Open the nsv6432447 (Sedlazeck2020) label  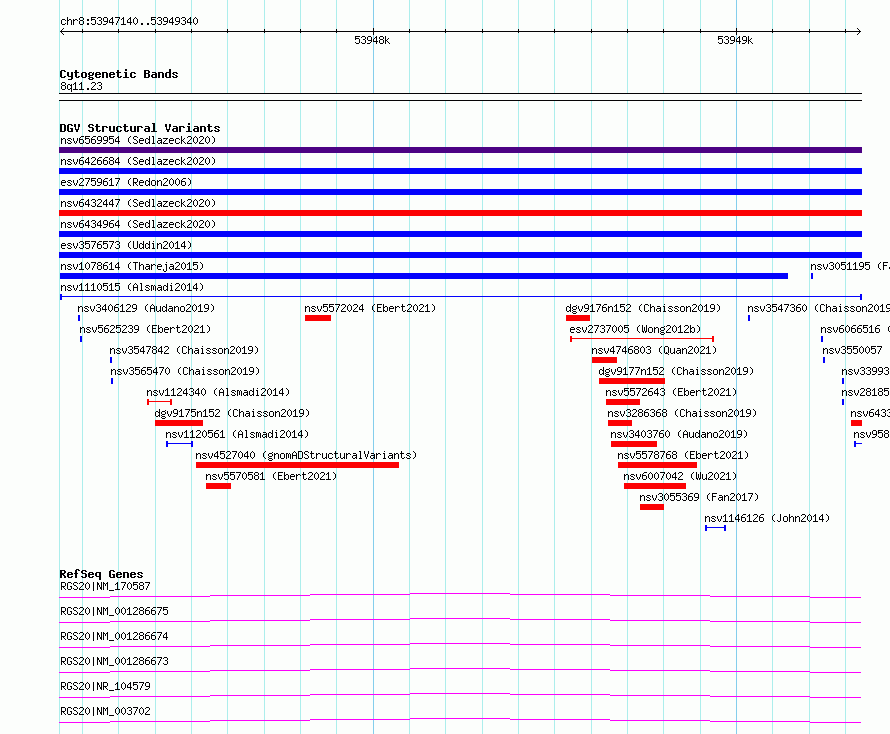pyautogui.click(x=138, y=203)
